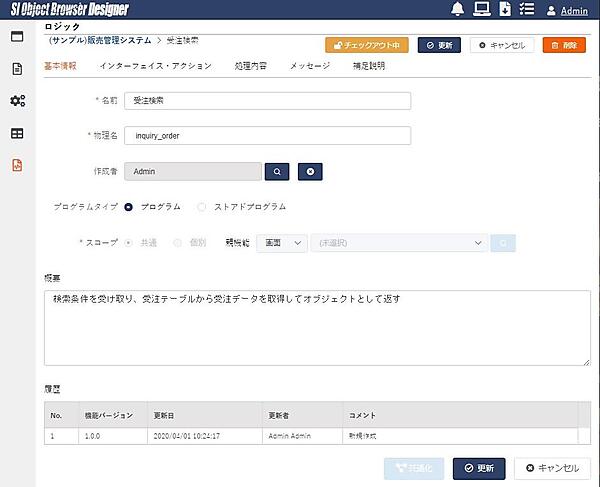Image resolution: width=600 pixels, height=487 pixels.
Task: Open the document icon in left sidebar
Action: tap(17, 69)
